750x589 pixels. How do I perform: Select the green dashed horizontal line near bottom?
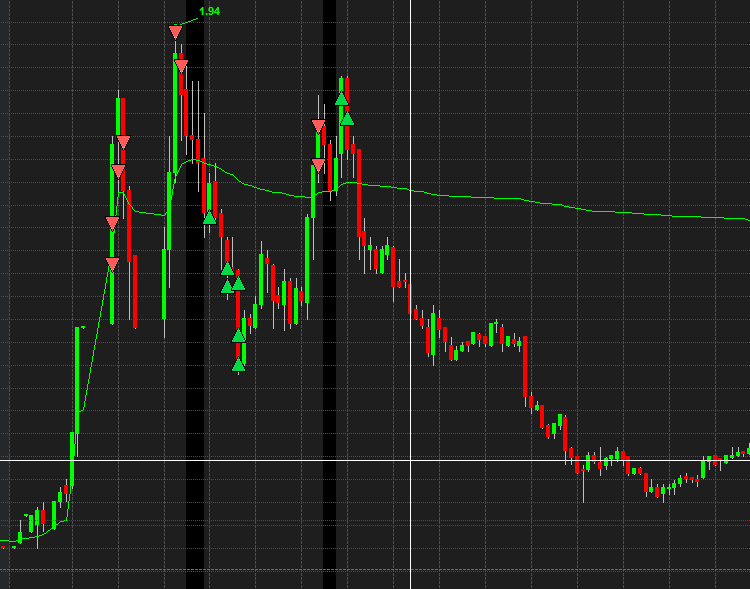375,570
